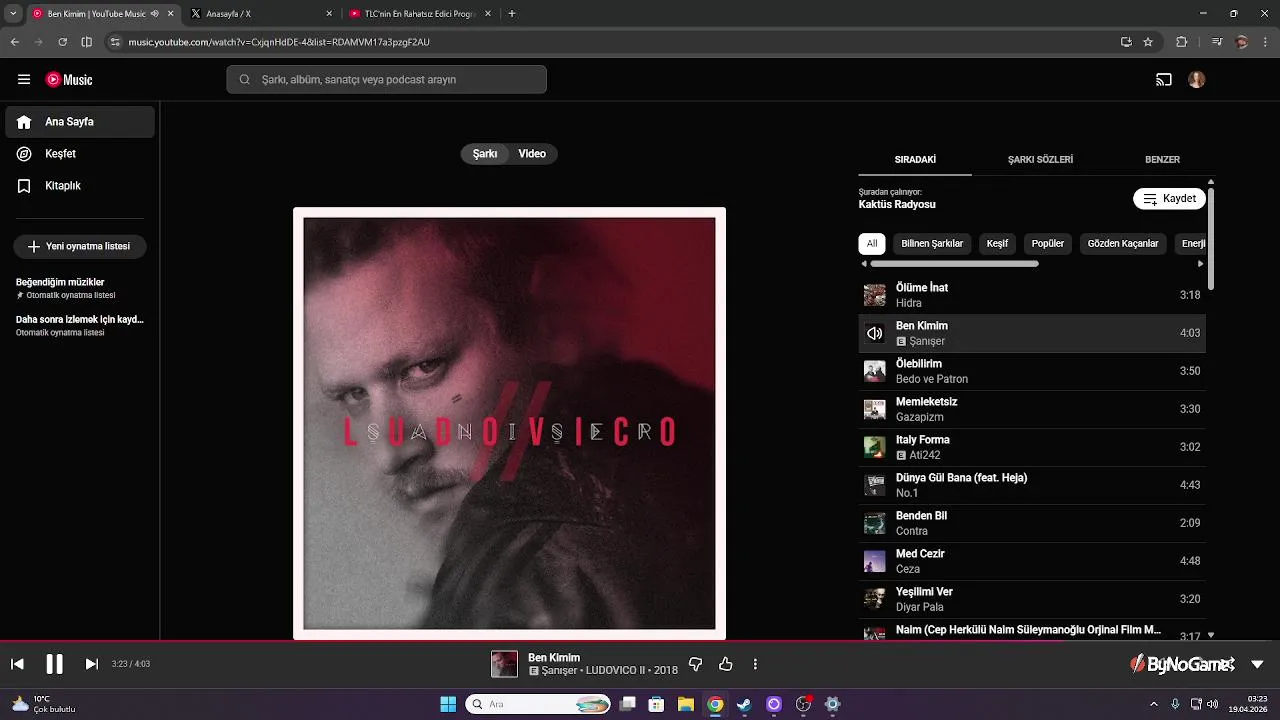Click the speaker icon on Ben Kimim row
This screenshot has height=720, width=1280.
point(875,333)
